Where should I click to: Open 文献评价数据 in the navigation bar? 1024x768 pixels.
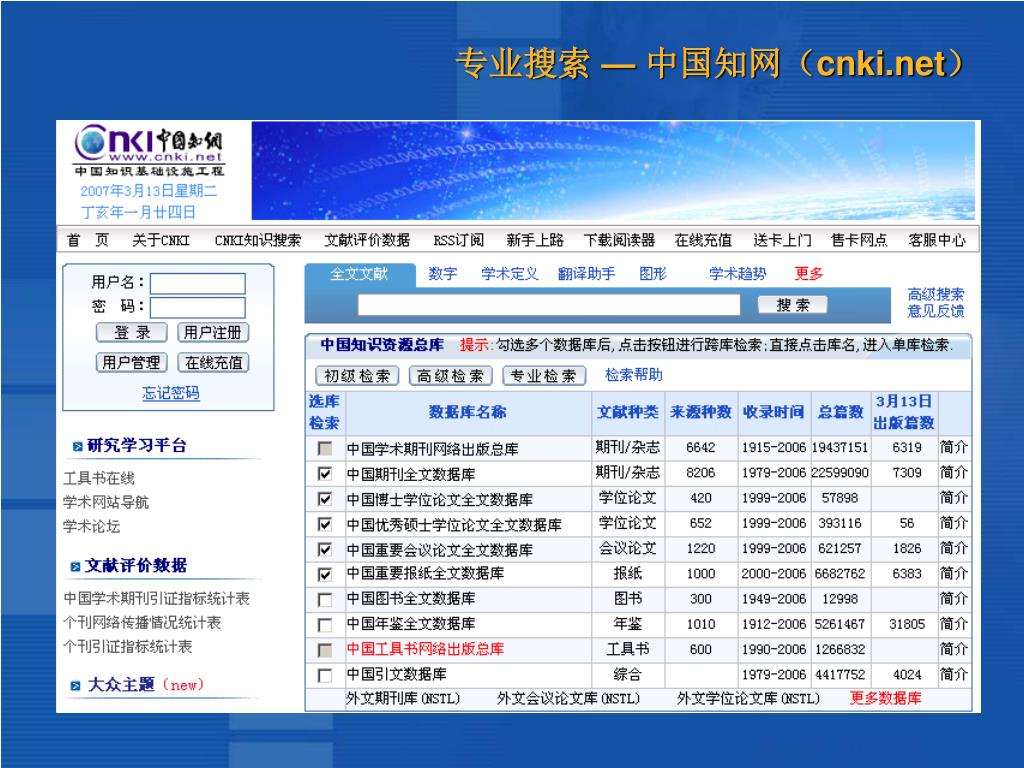(x=367, y=240)
